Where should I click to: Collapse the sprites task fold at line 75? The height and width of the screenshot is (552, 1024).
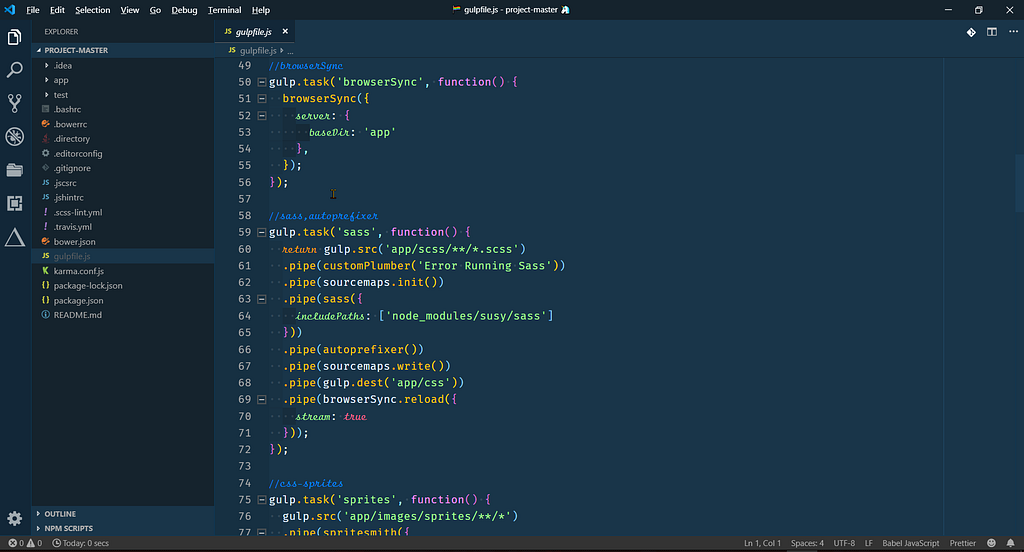click(x=261, y=500)
